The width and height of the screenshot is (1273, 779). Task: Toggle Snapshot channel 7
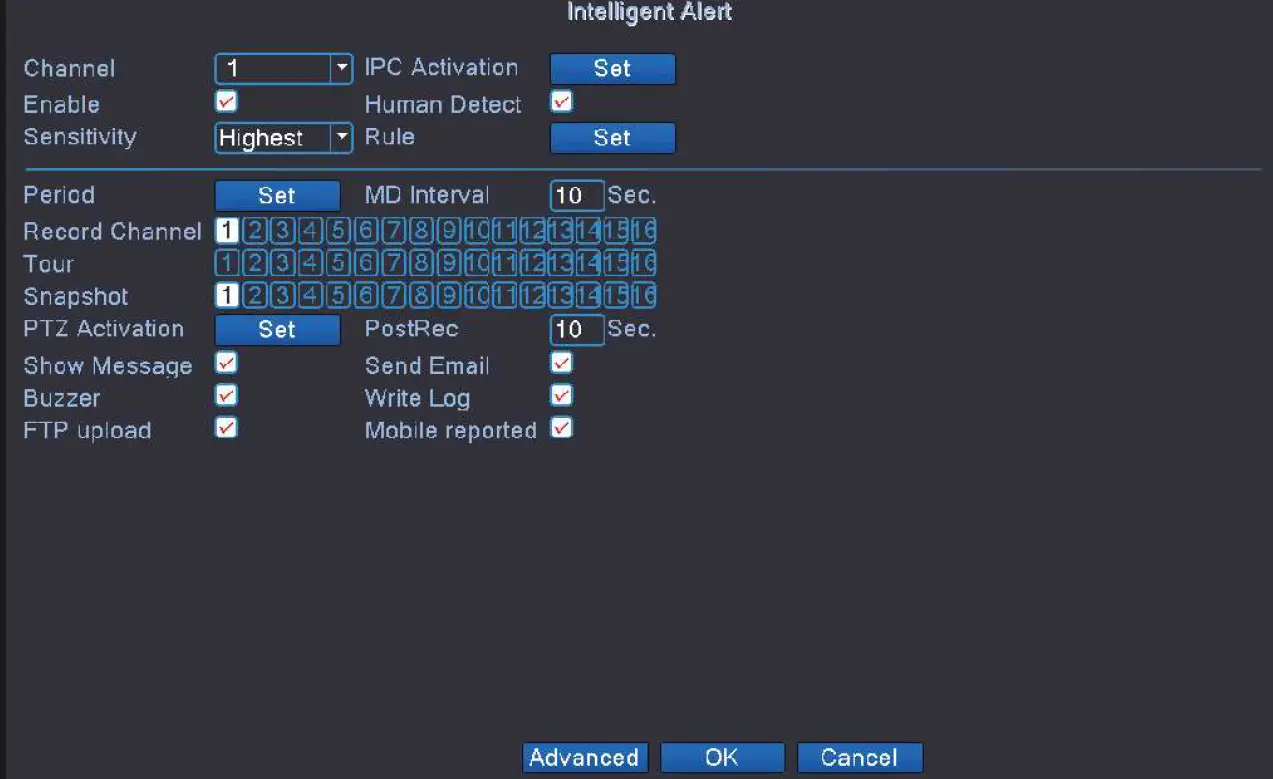pos(394,296)
